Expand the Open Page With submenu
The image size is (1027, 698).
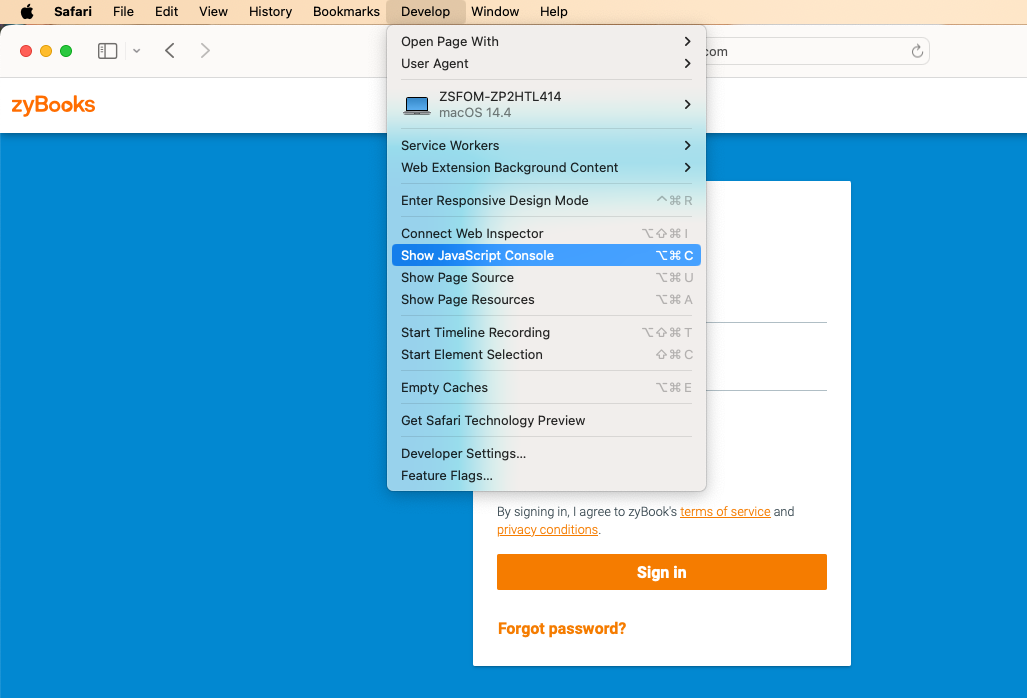tap(449, 41)
